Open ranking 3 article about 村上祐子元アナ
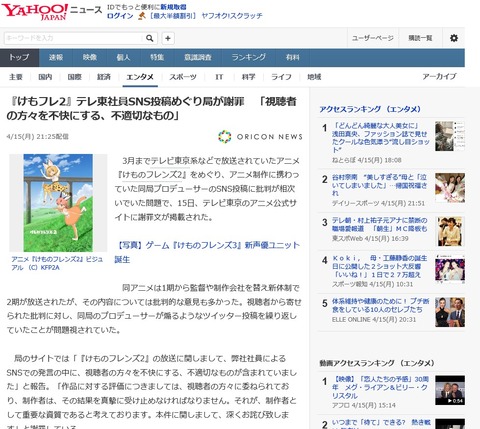Viewport: 480px width, 429px height. (x=379, y=225)
